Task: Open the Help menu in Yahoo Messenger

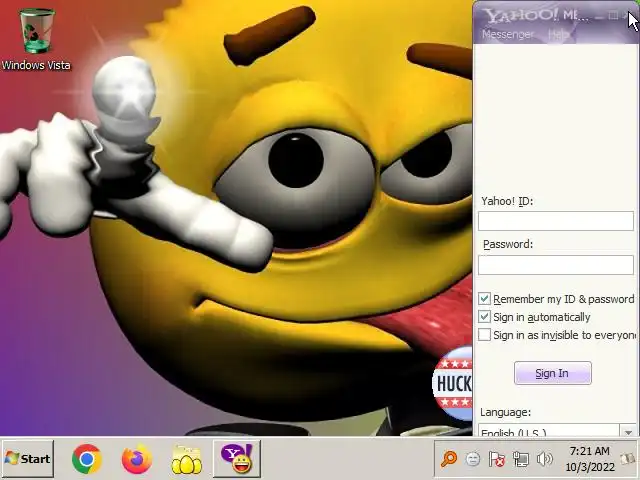Action: pyautogui.click(x=558, y=34)
